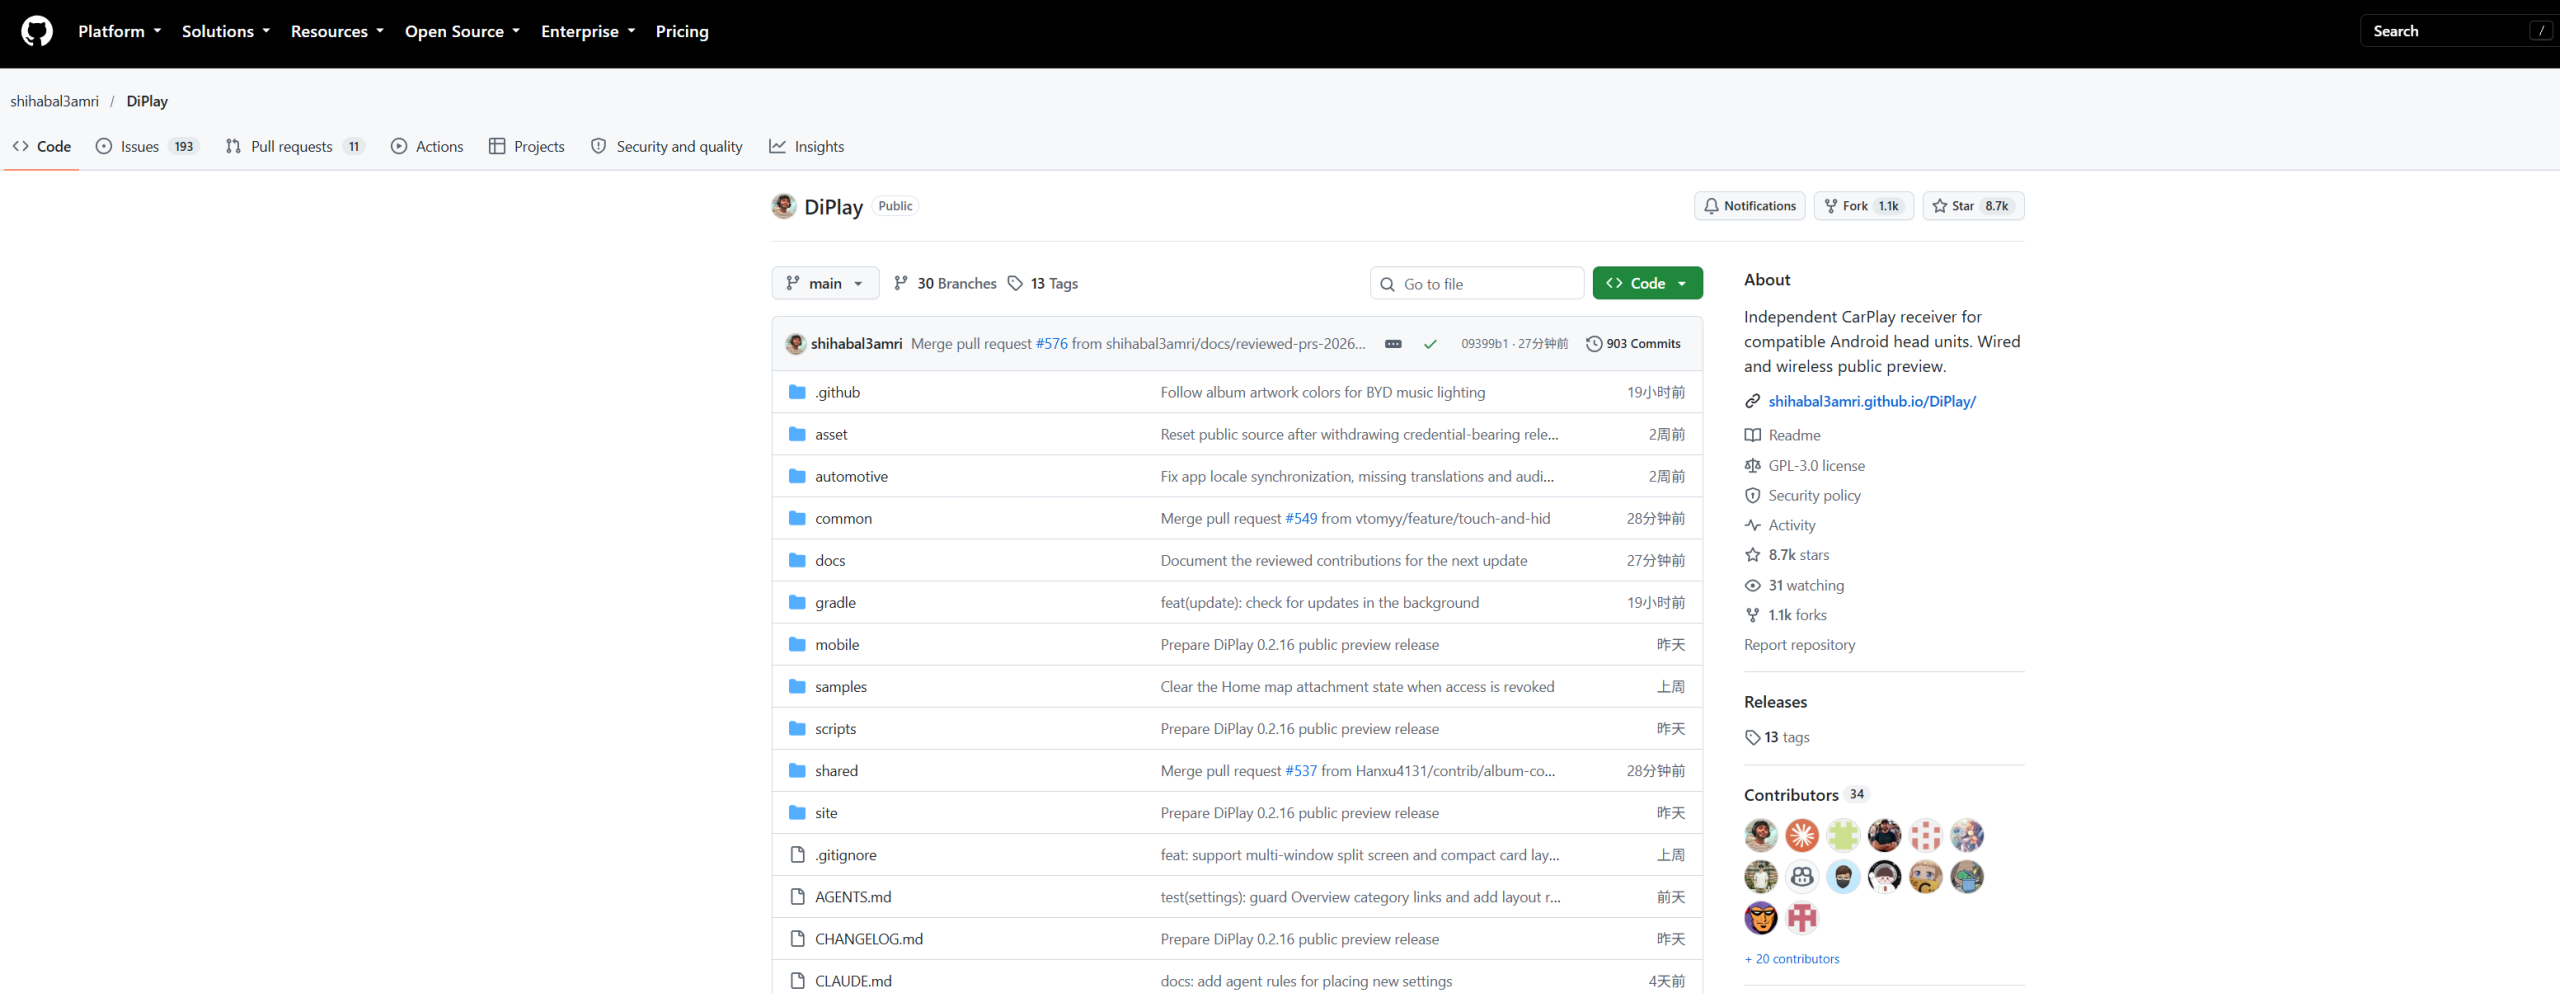Click the green check commit status icon
Screen dimensions: 2560x993
[x=1430, y=344]
